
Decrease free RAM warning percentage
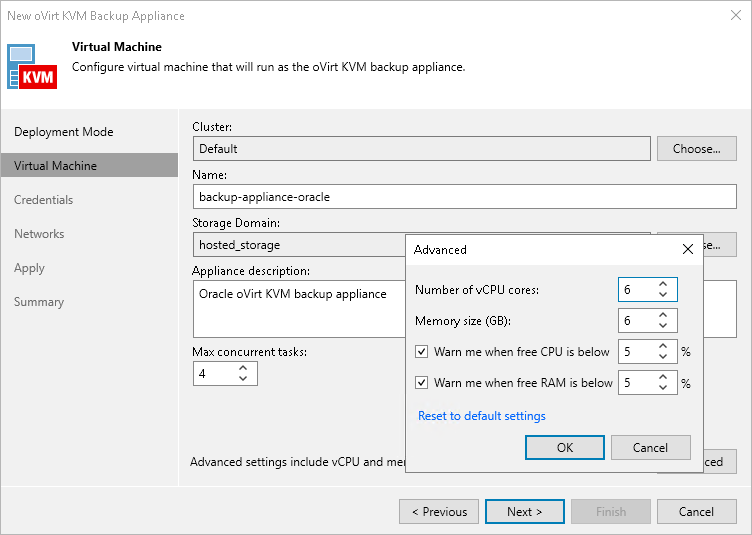pos(663,388)
